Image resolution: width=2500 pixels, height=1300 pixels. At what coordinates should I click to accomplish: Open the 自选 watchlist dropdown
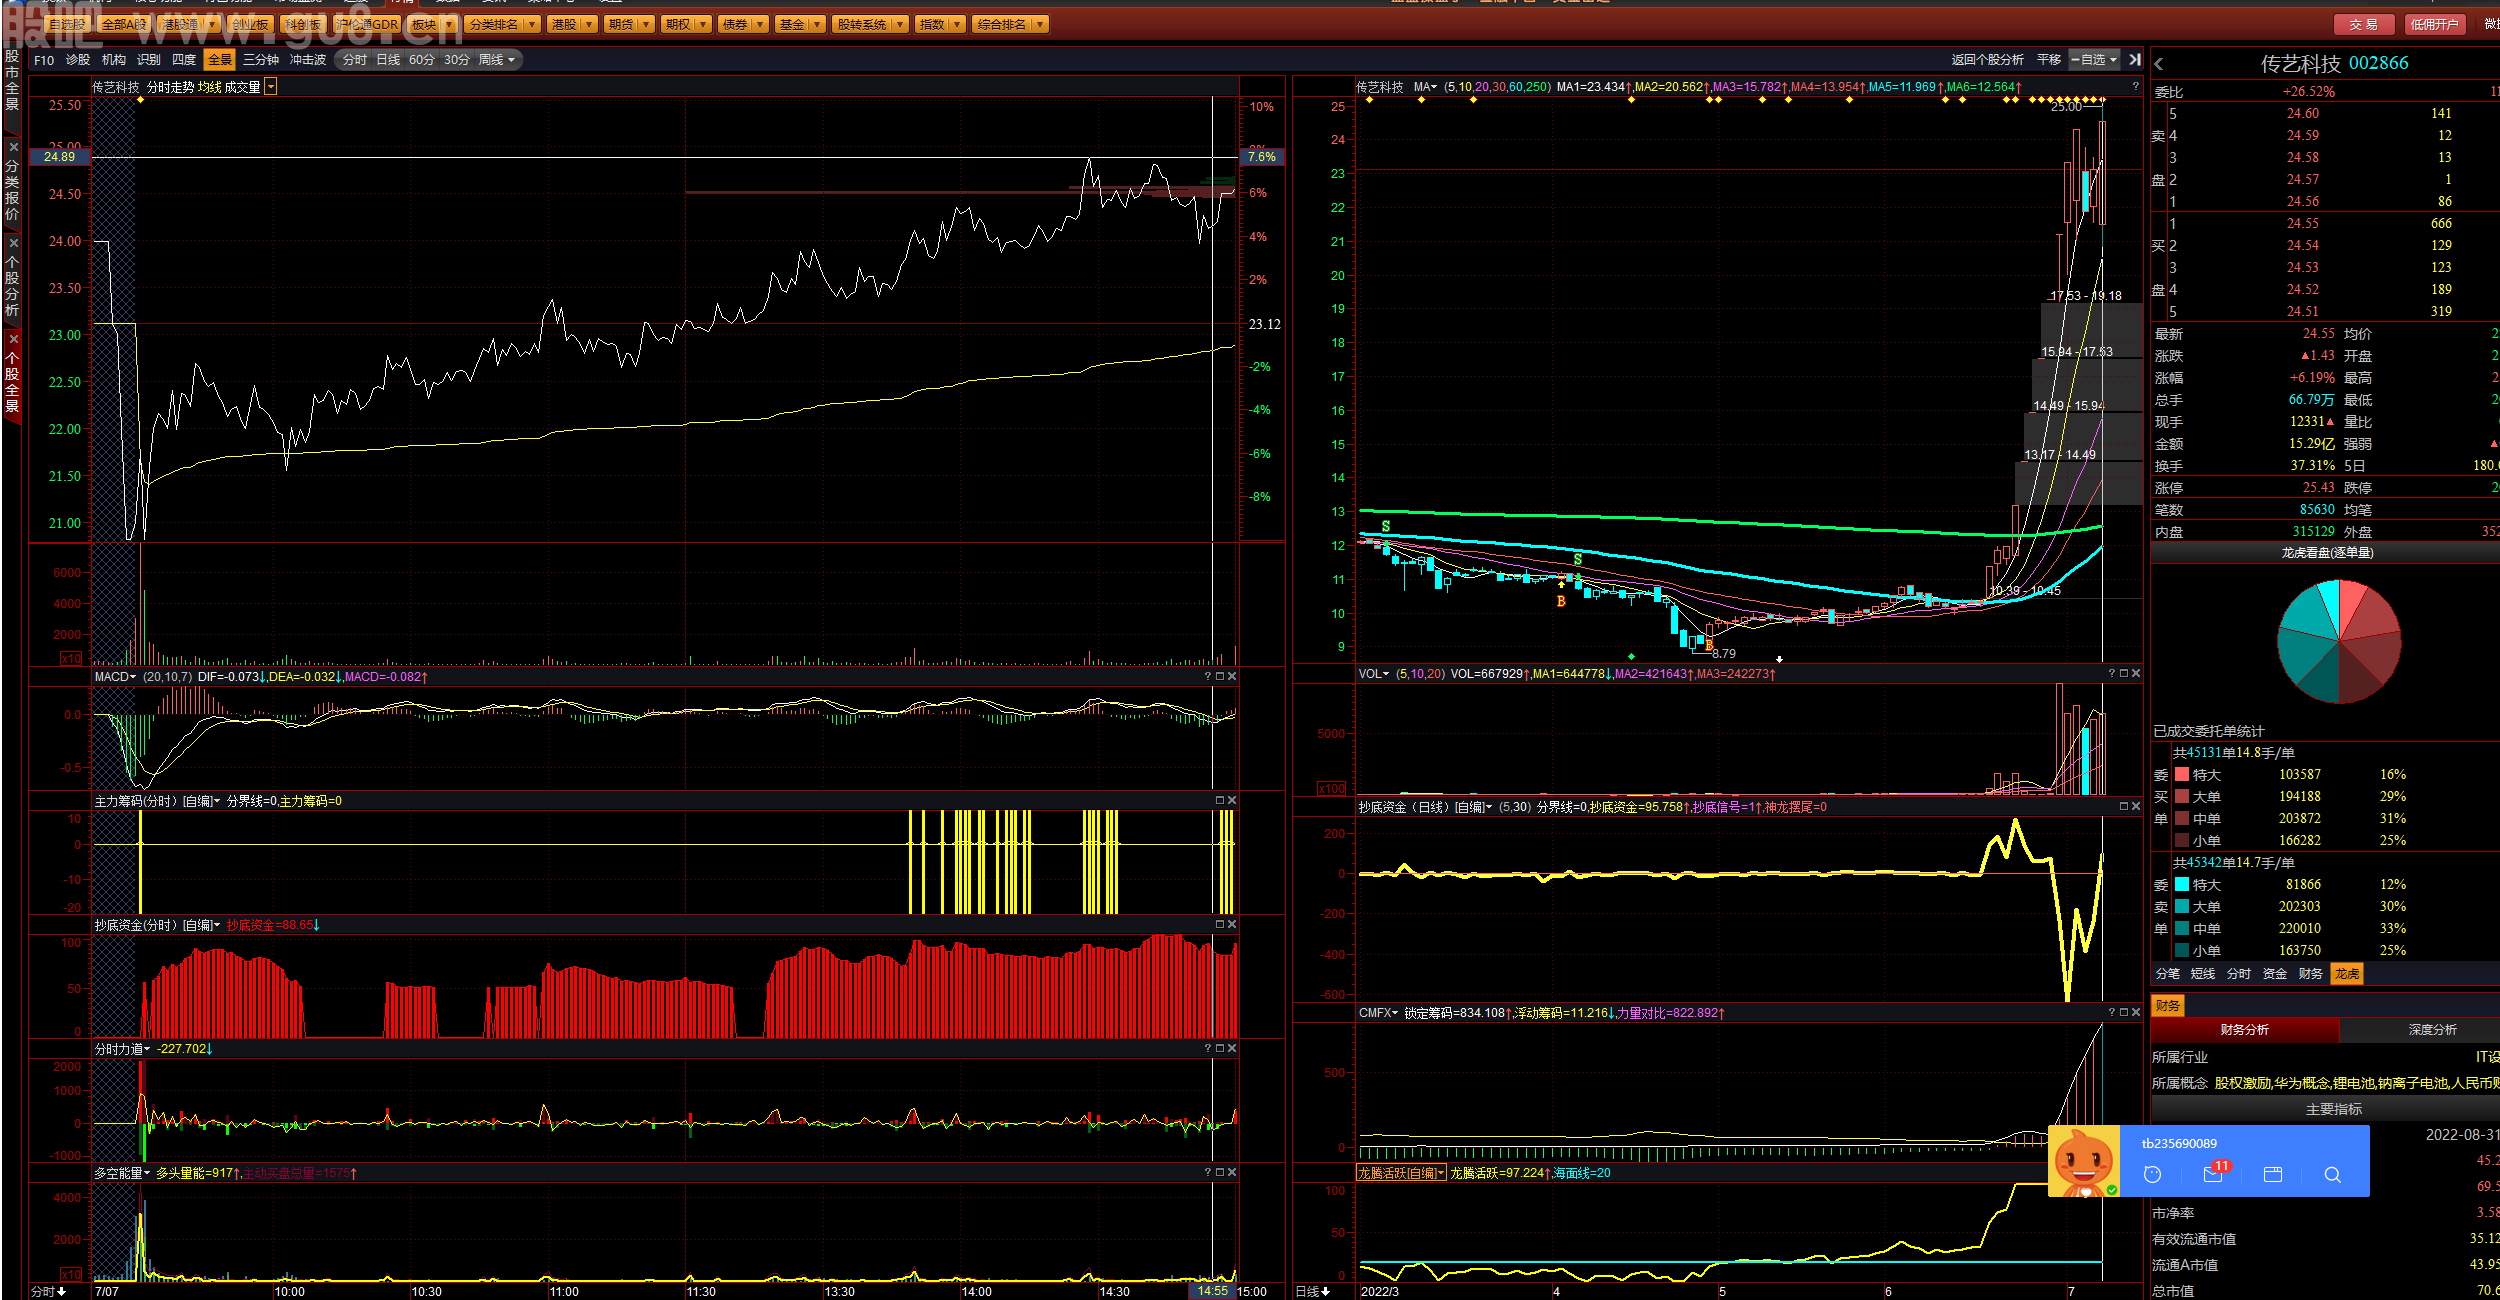(2094, 60)
